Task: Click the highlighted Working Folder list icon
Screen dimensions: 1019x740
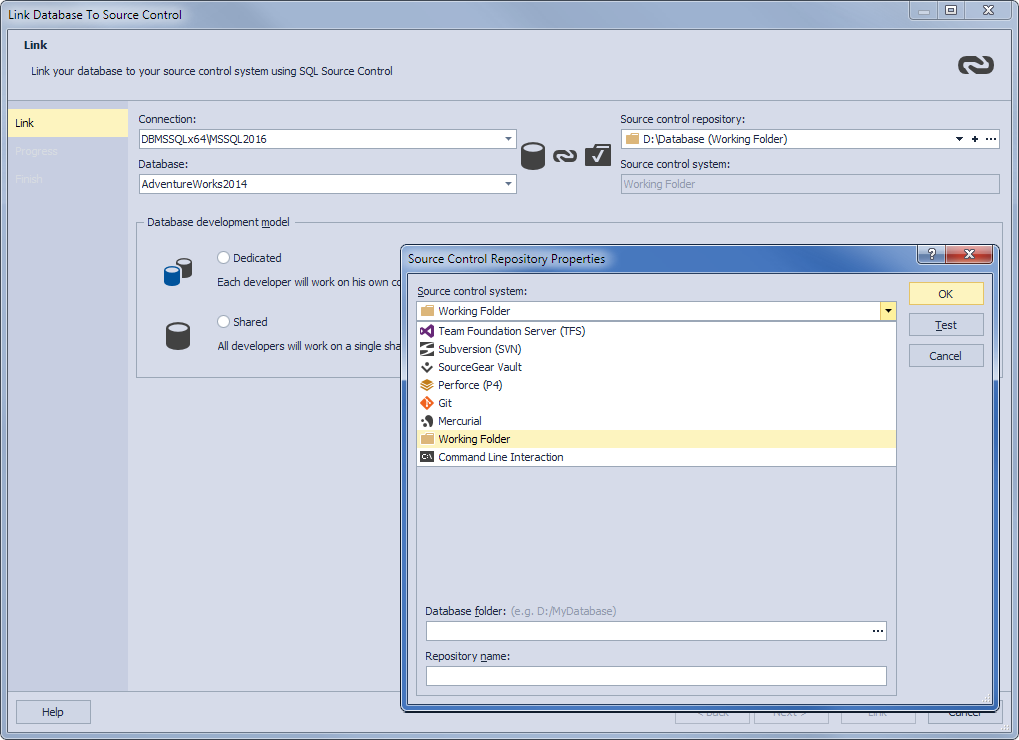Action: (426, 439)
